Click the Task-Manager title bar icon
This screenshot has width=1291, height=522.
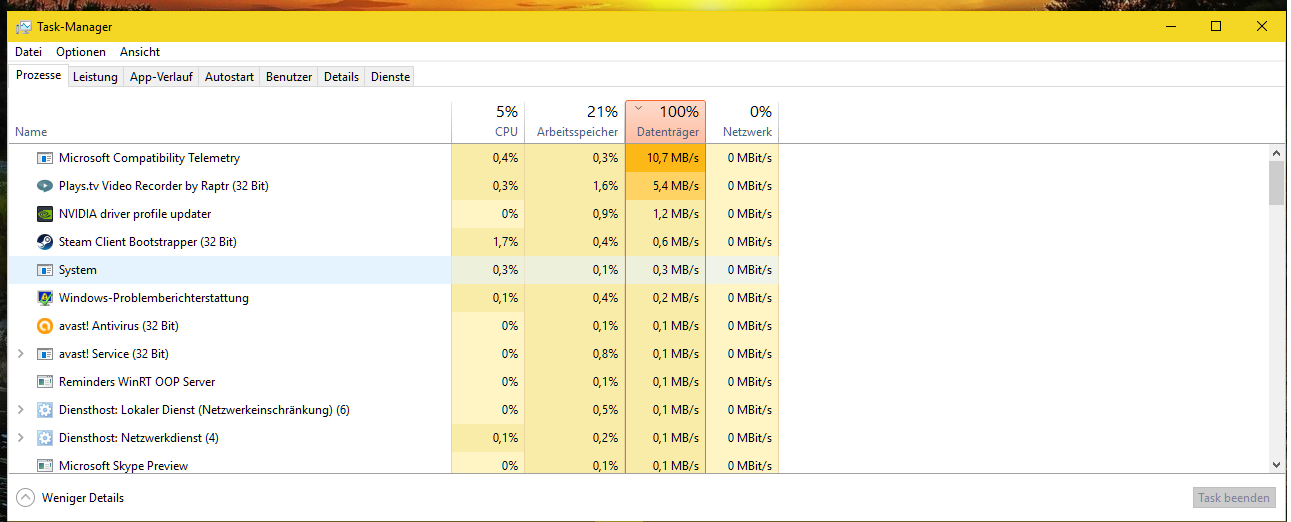(x=24, y=27)
